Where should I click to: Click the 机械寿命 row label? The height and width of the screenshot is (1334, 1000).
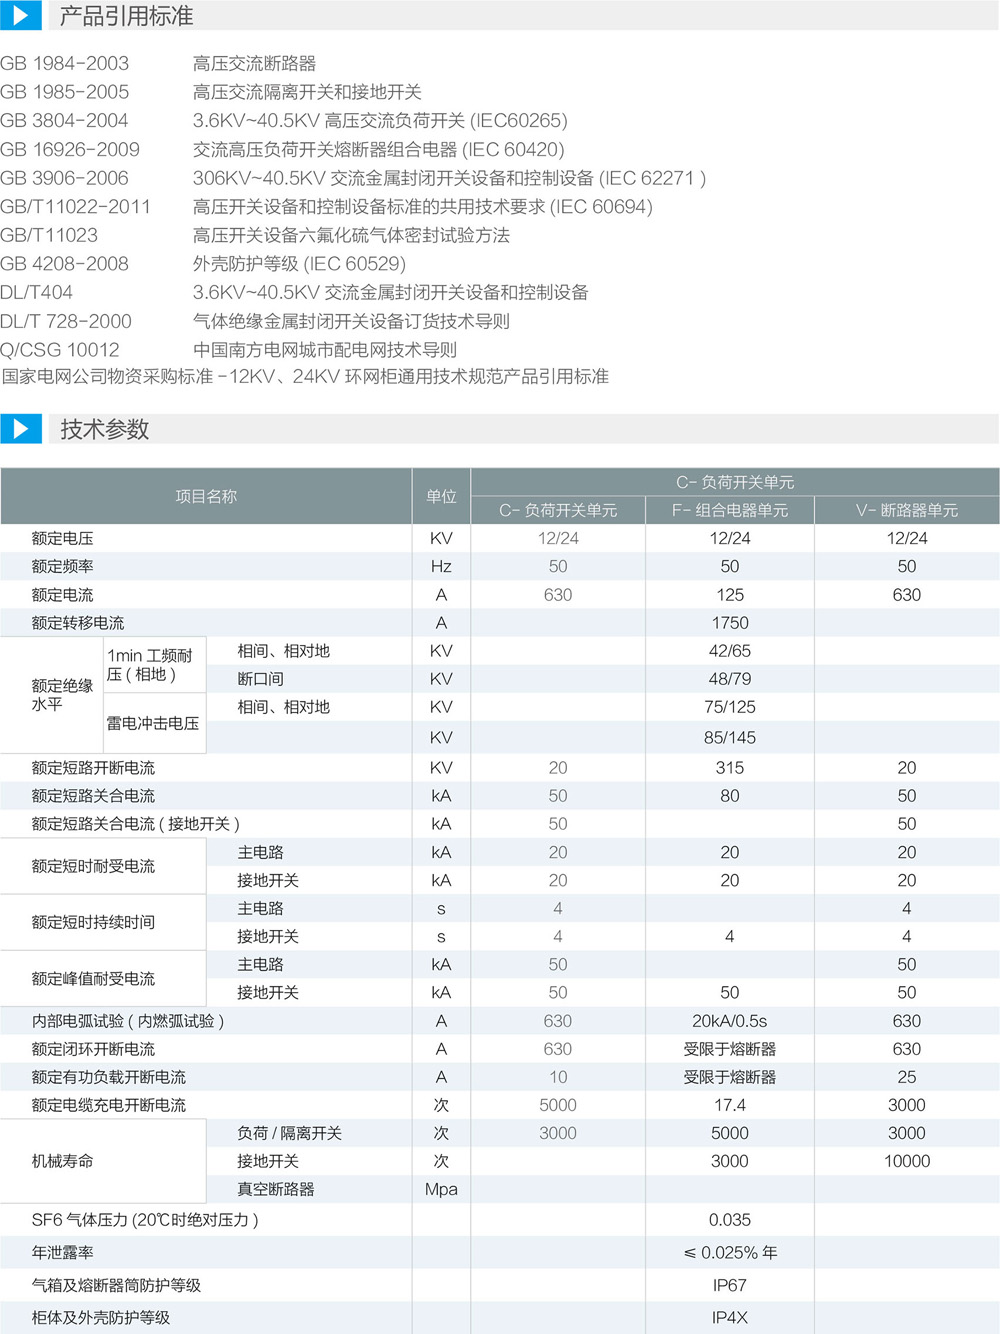pyautogui.click(x=63, y=1161)
